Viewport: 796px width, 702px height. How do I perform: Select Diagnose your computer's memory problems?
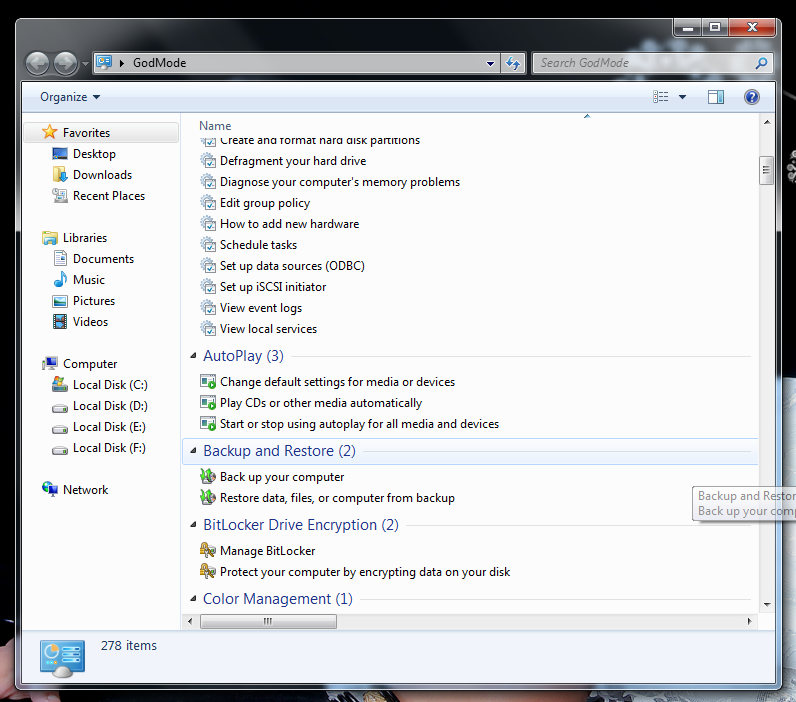click(x=340, y=182)
